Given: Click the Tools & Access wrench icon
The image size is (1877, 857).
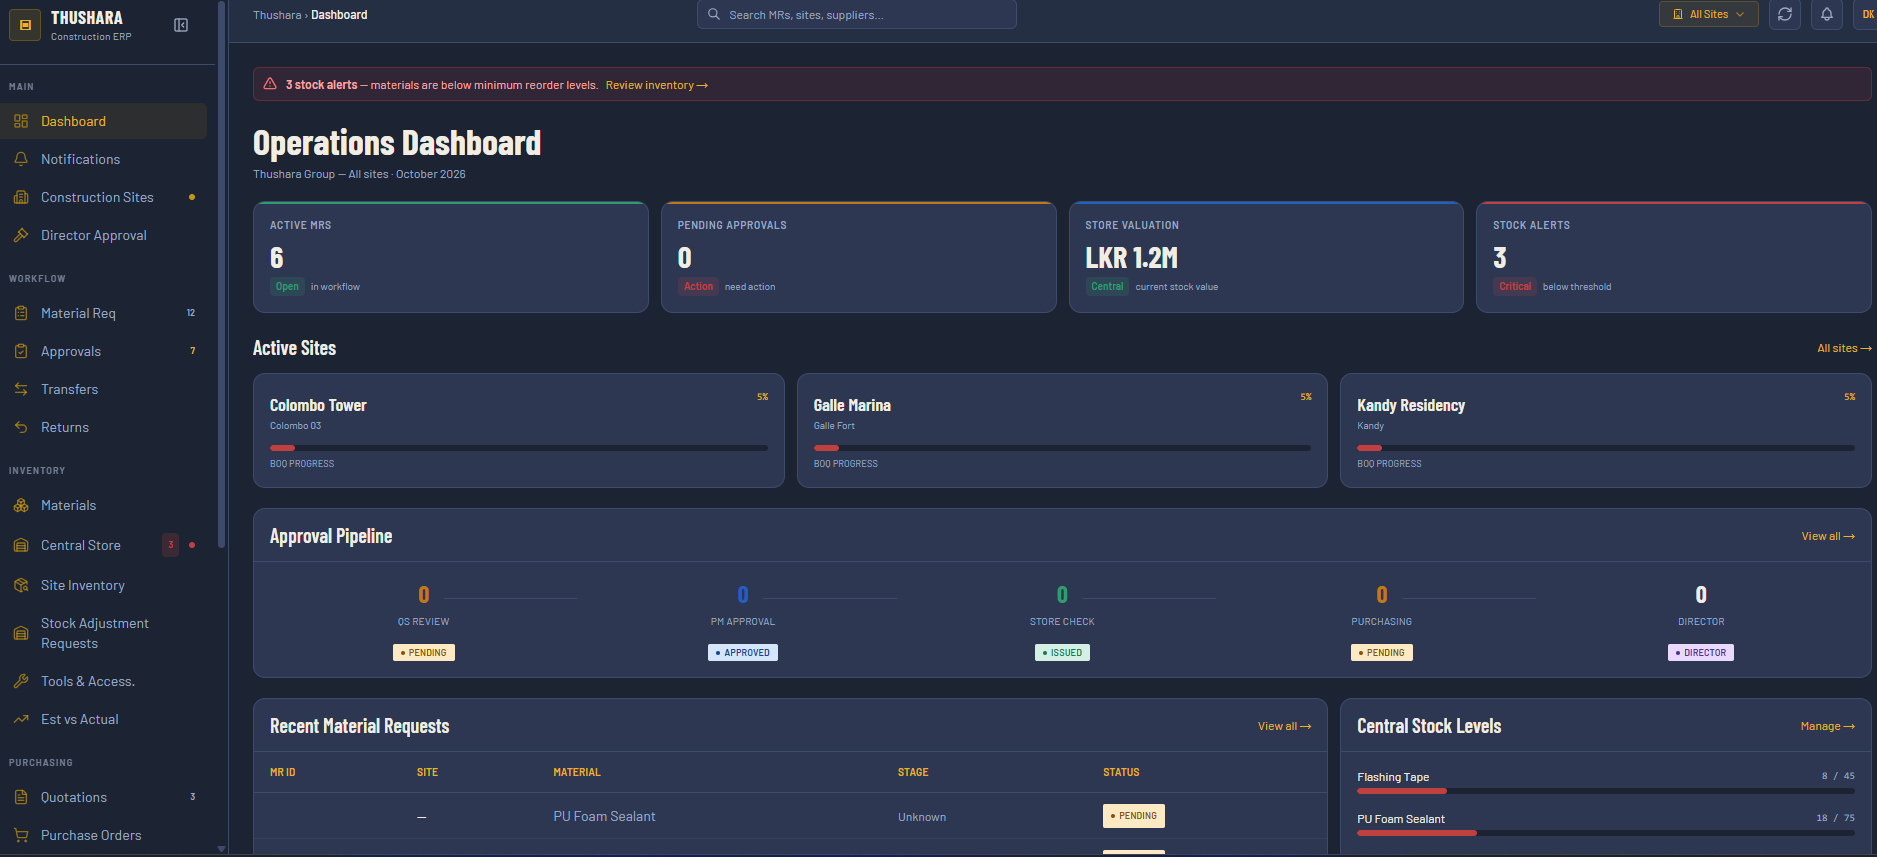Looking at the screenshot, I should (x=21, y=681).
